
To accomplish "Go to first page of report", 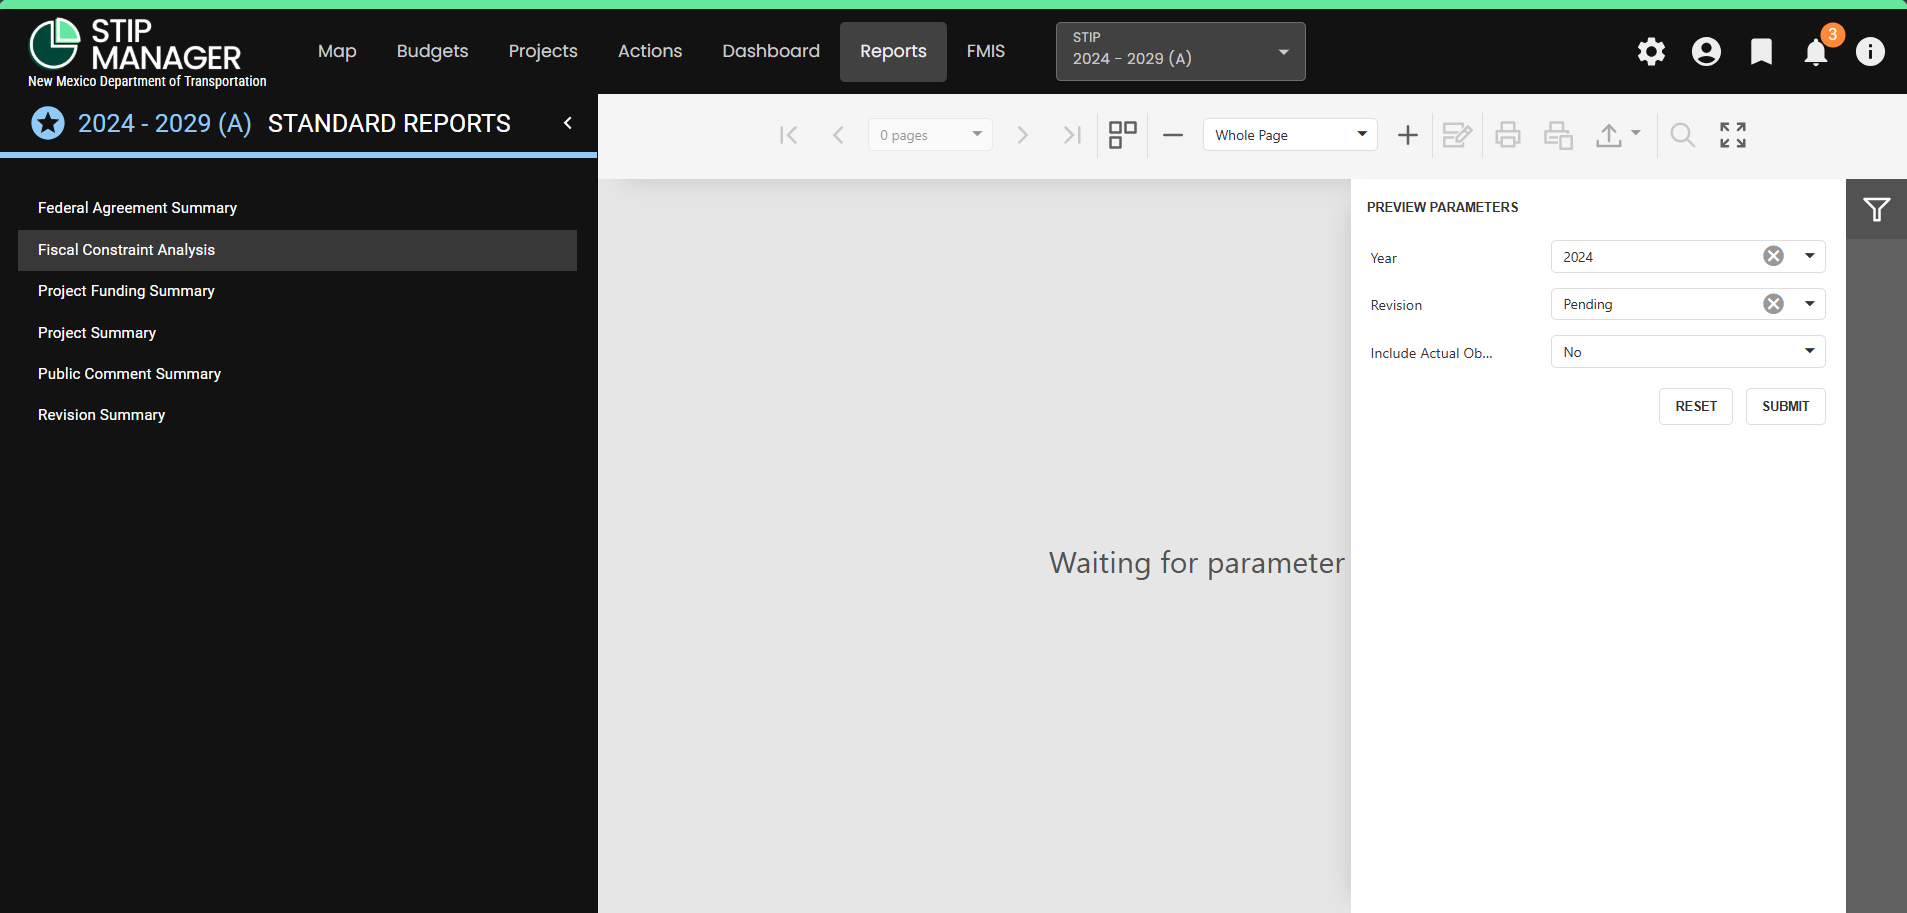I will [x=788, y=135].
